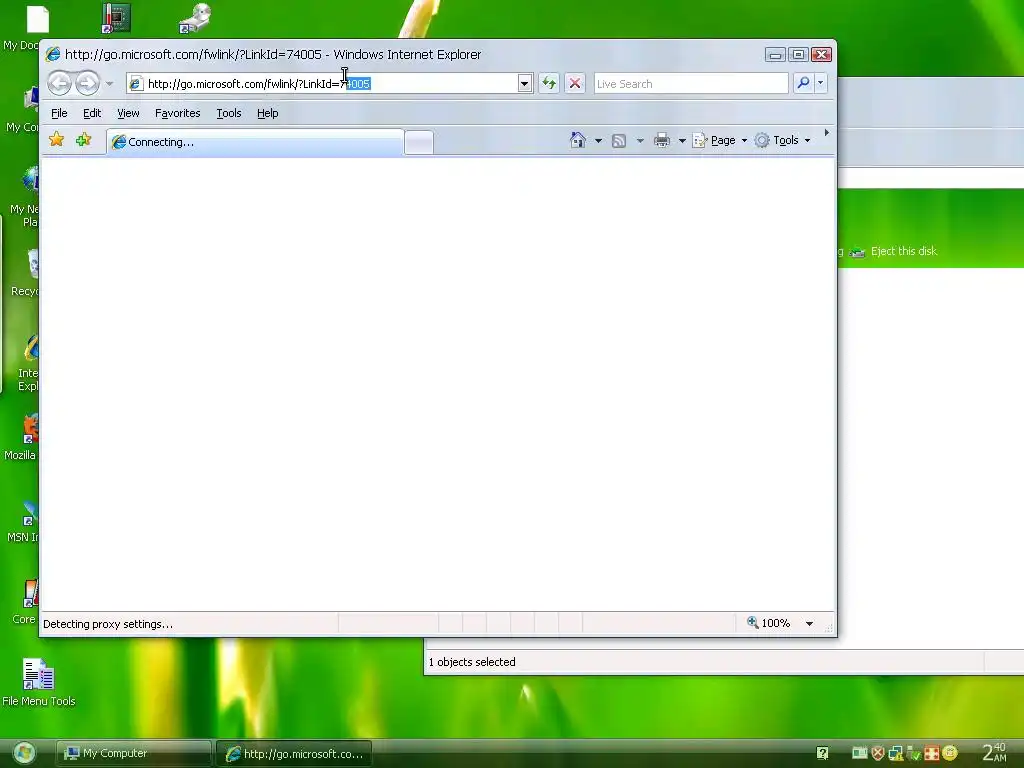Stop page loading with red X button
Screen dimensions: 1024x768
[x=575, y=84]
